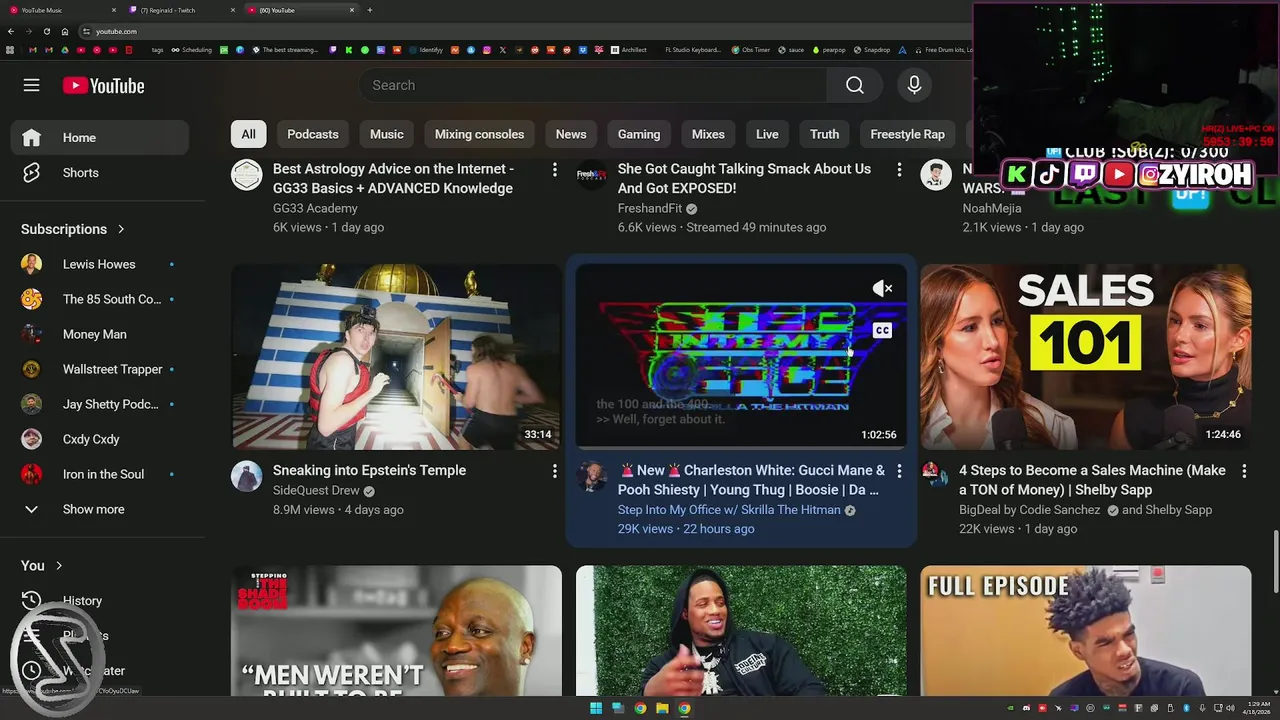This screenshot has height=720, width=1280.
Task: Open the Sales 101 video thumbnail
Action: click(1086, 357)
